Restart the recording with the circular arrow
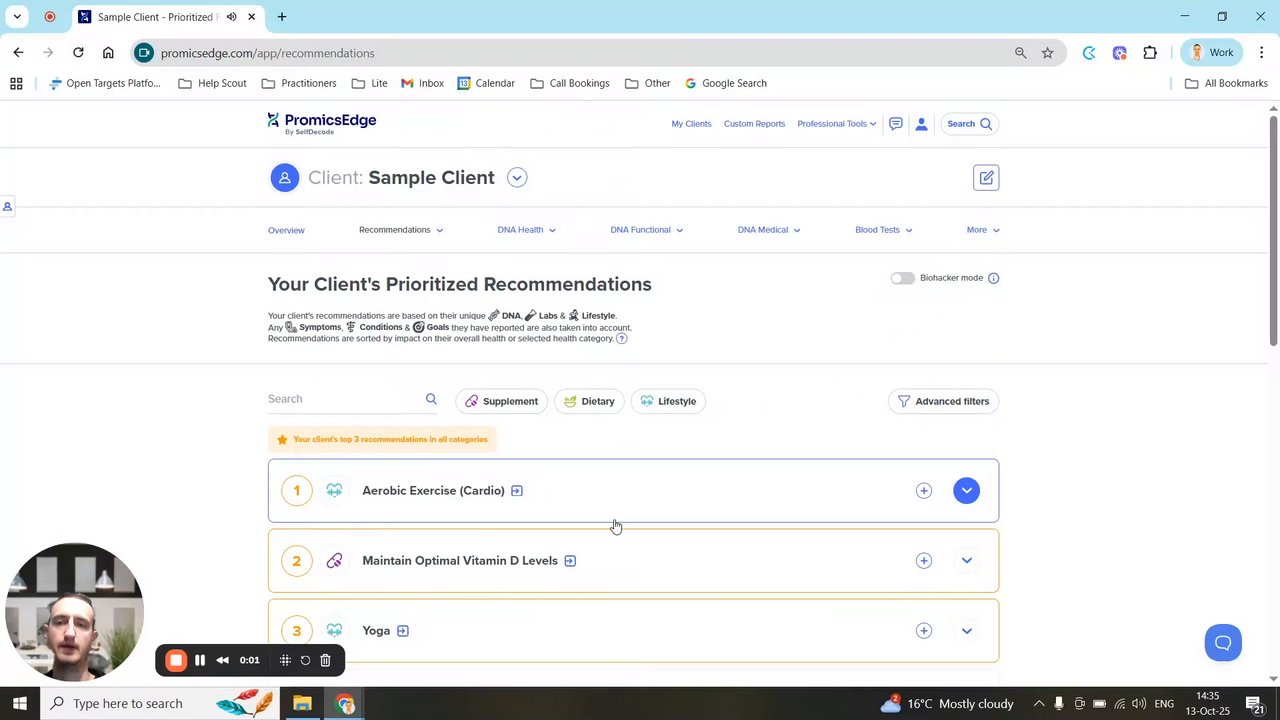Screen dimensions: 1280x720 pos(305,660)
